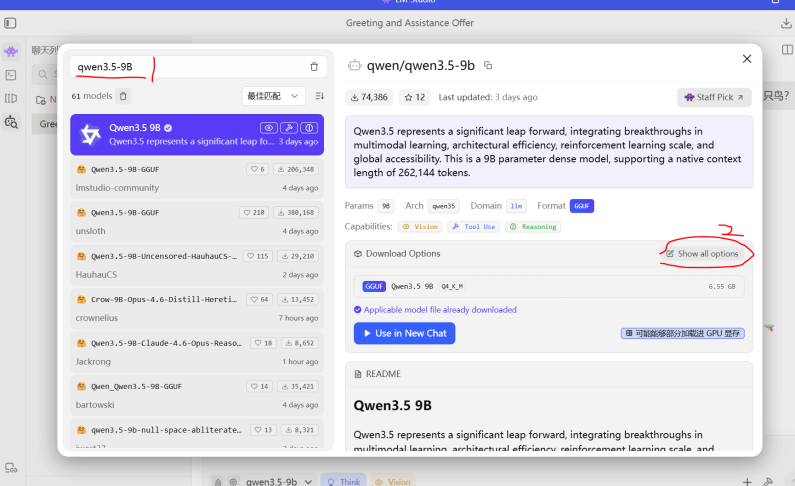Select Qwen_Qwen3.5-9B-GGUF by bartowski
This screenshot has height=486, width=795.
coord(197,395)
